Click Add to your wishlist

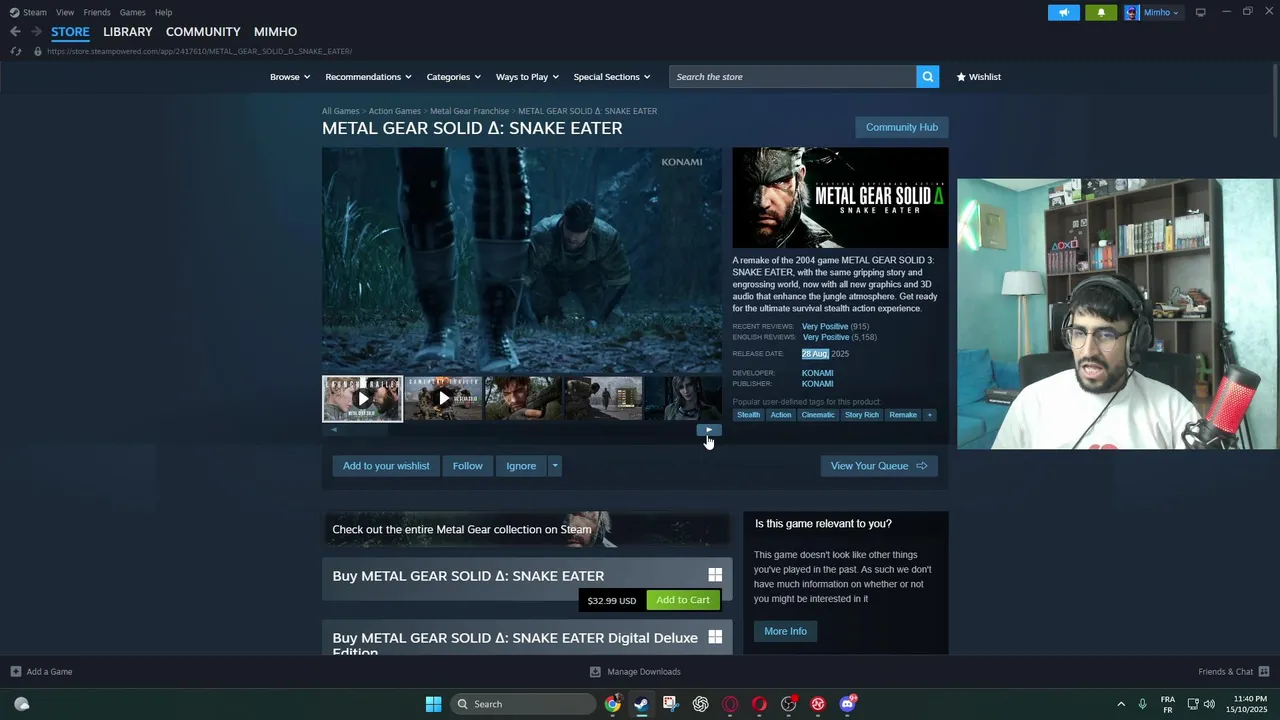tap(386, 466)
